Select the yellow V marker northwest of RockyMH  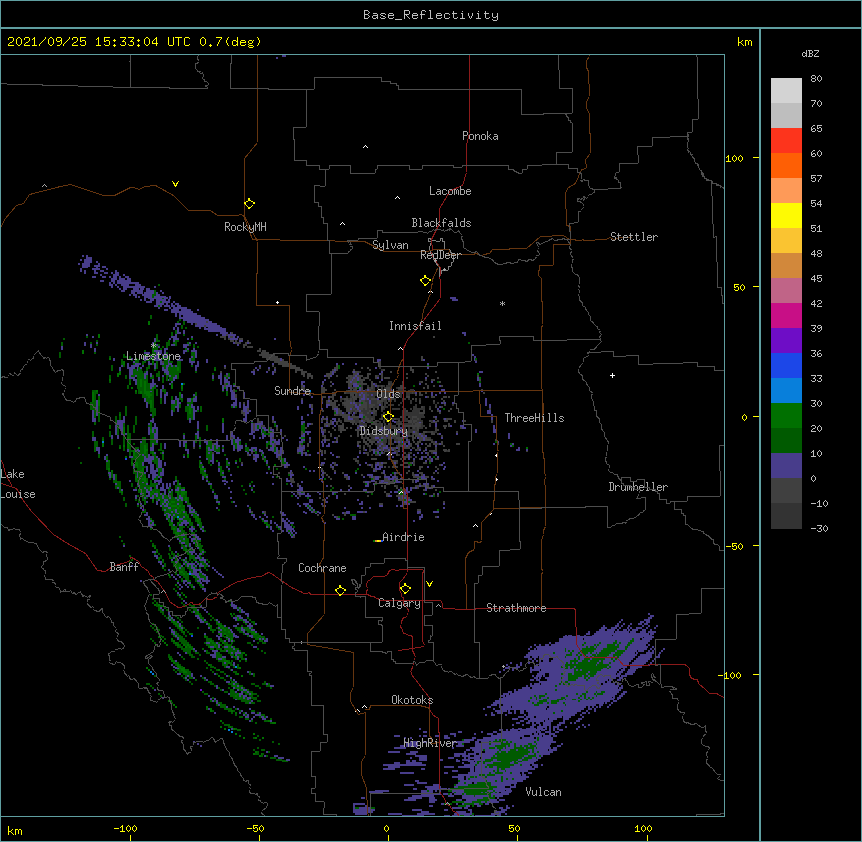[175, 184]
